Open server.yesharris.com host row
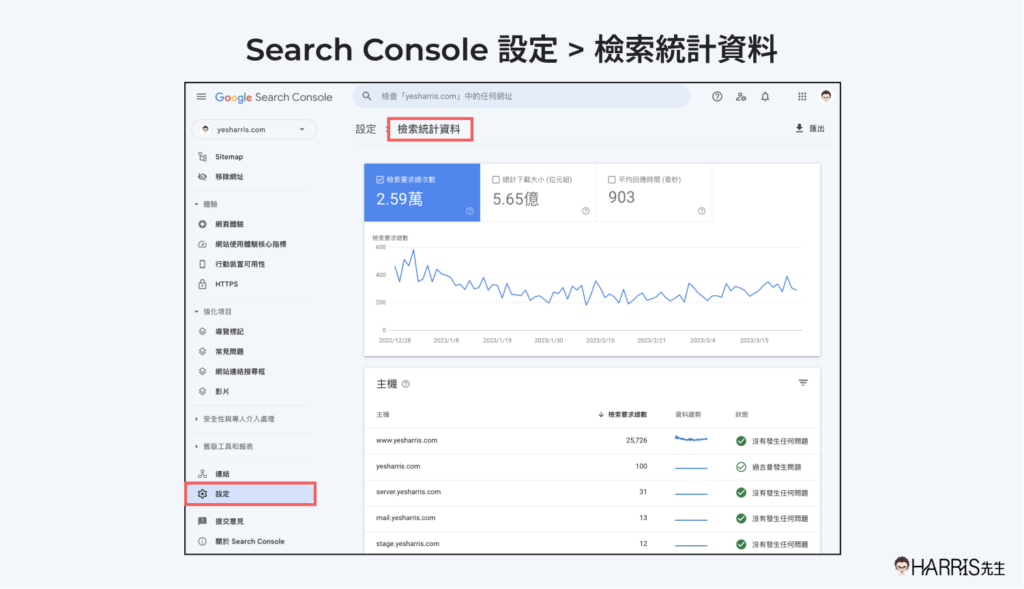This screenshot has width=1024, height=589. [592, 492]
